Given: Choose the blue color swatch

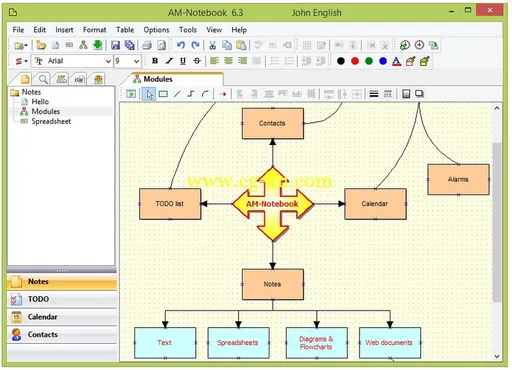Looking at the screenshot, I should pos(383,61).
